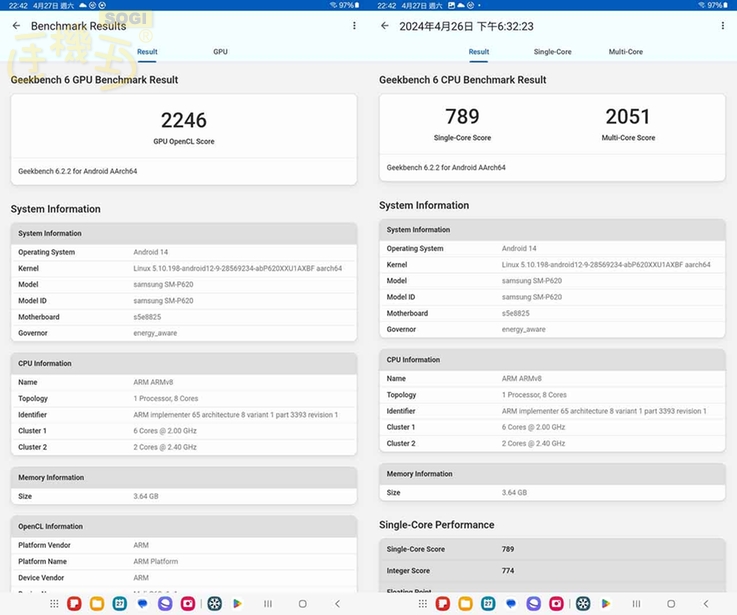Switch to the GPU tab

tap(220, 52)
